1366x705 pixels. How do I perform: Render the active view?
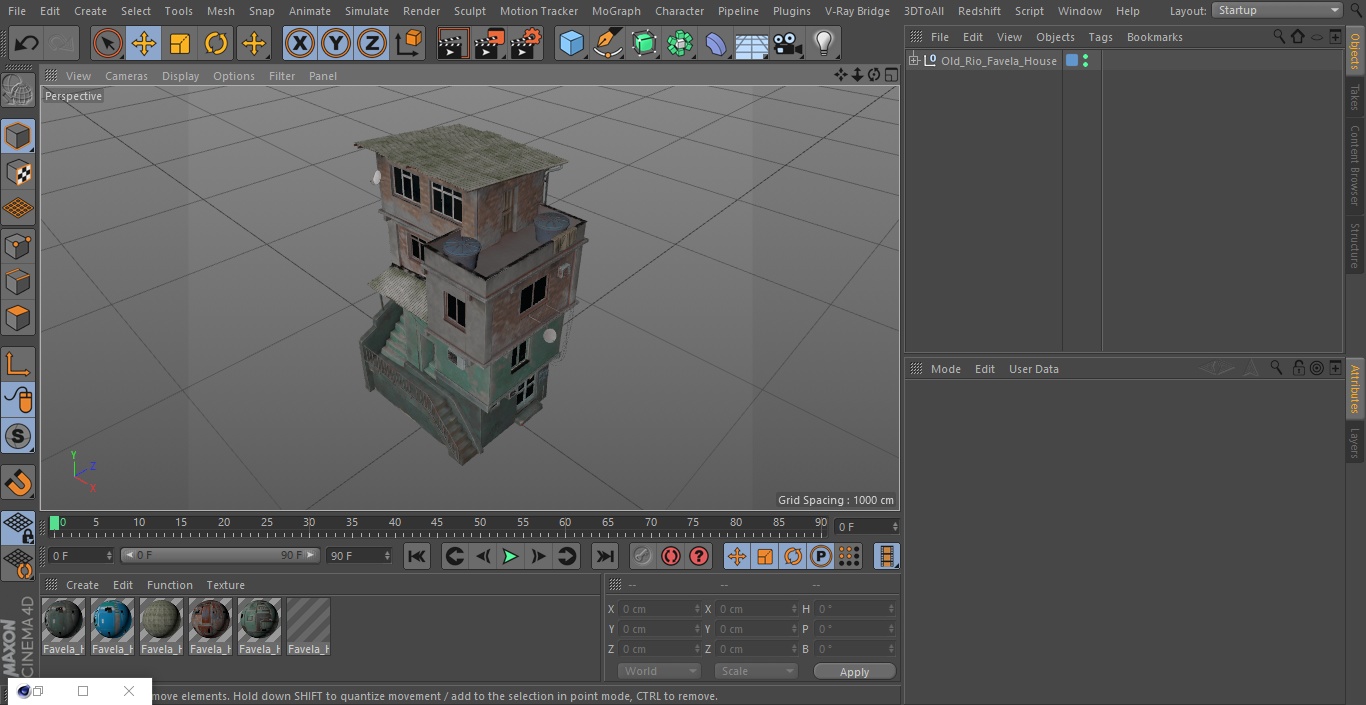[453, 43]
